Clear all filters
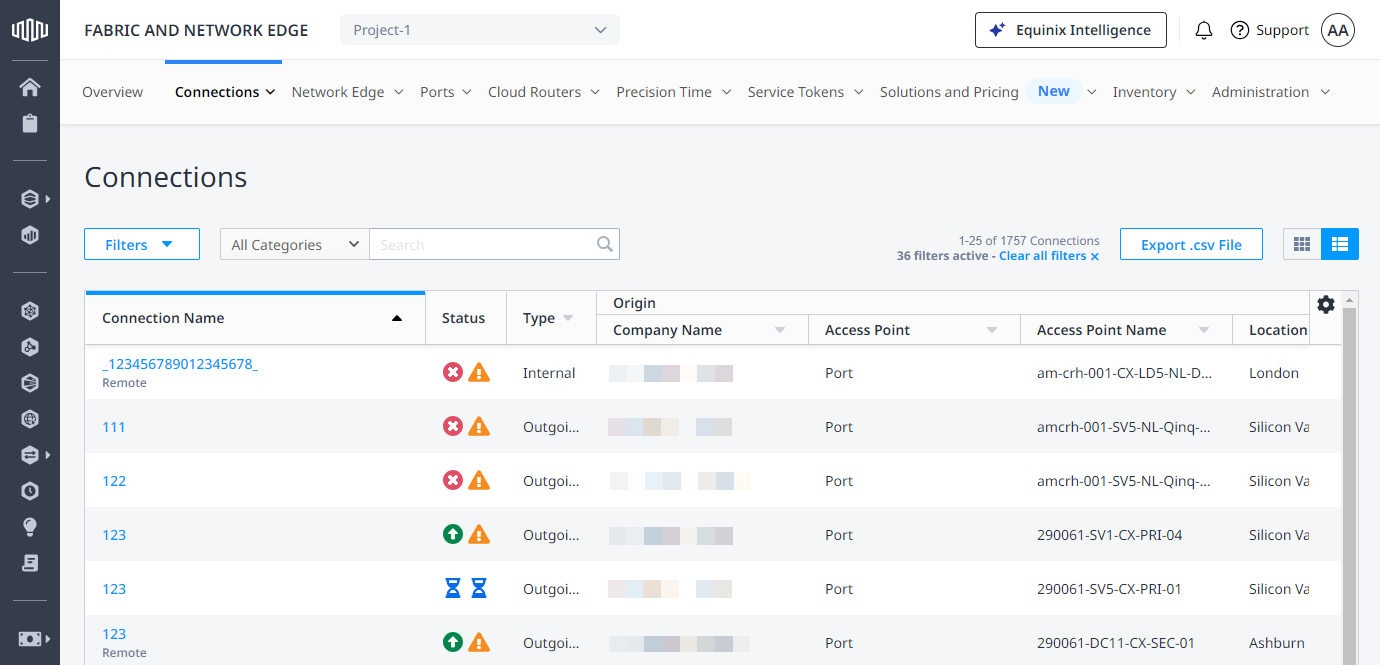 coord(1049,256)
